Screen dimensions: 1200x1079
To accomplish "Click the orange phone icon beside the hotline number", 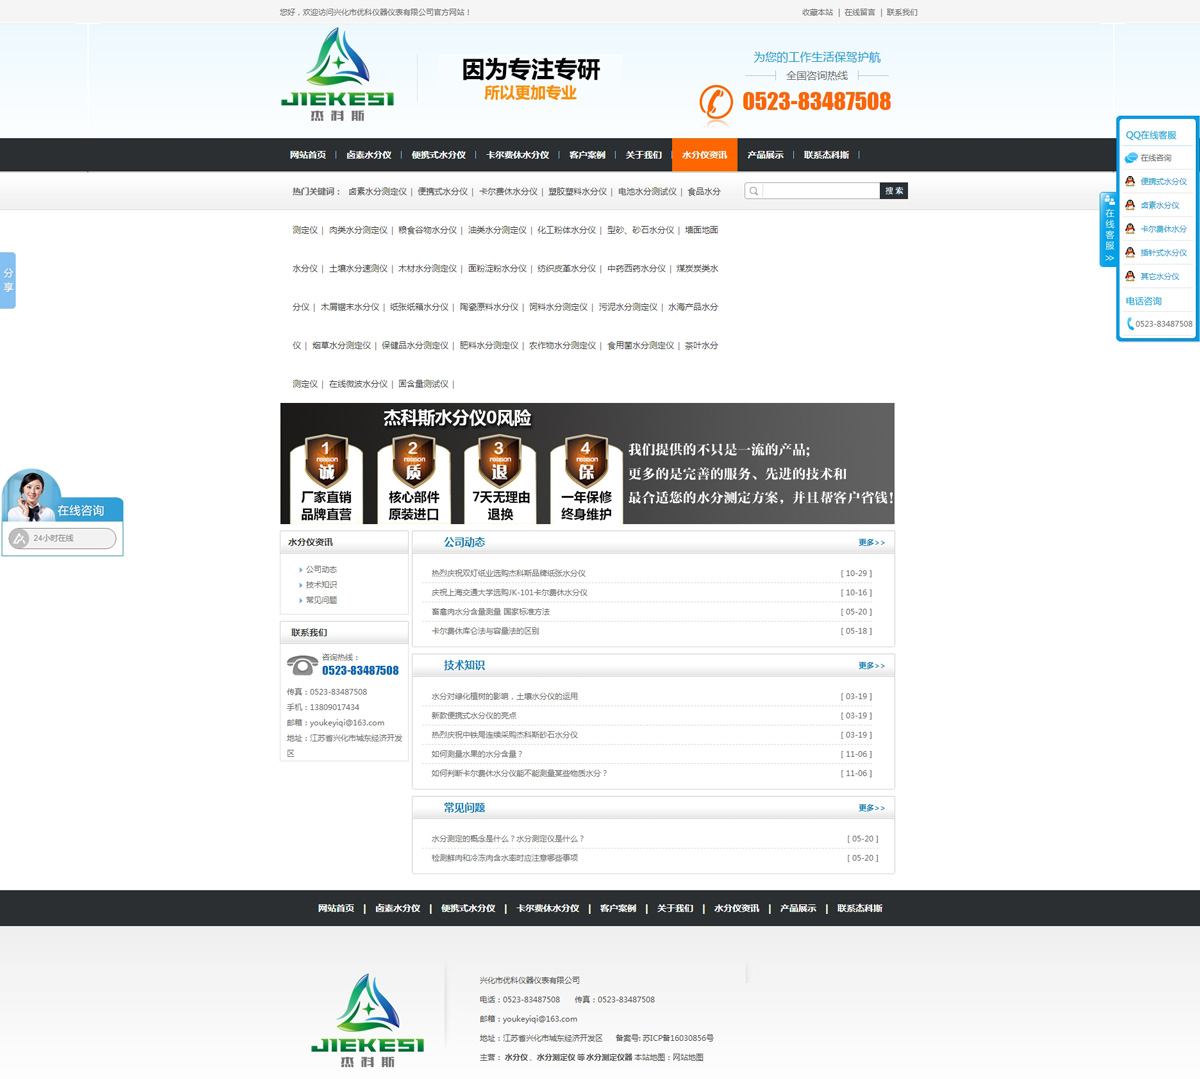I will pyautogui.click(x=716, y=102).
